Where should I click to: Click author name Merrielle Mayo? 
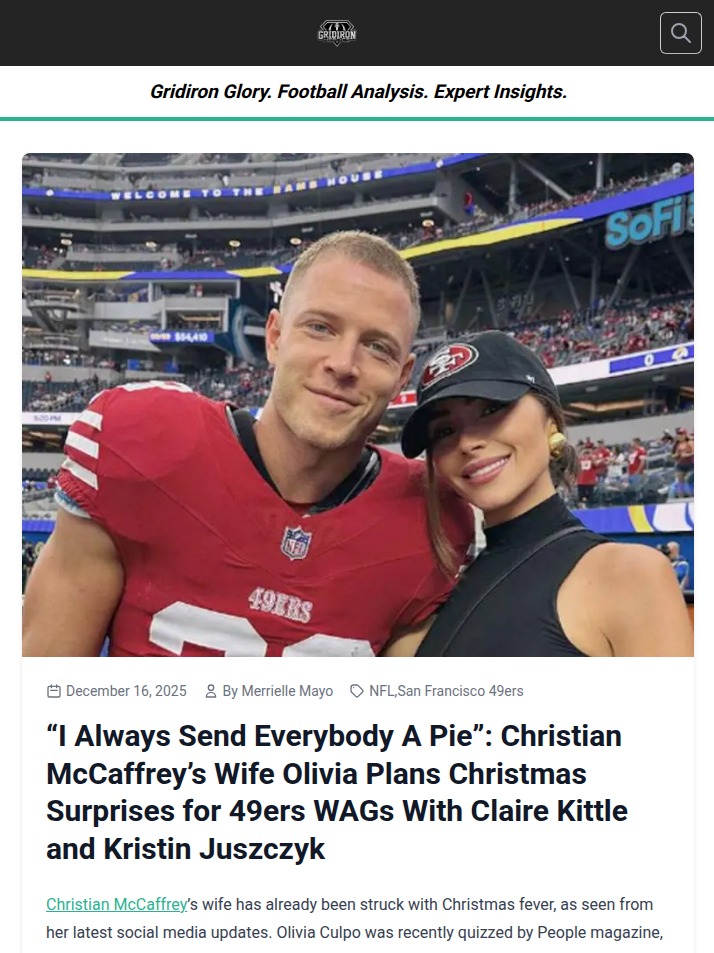tap(288, 691)
